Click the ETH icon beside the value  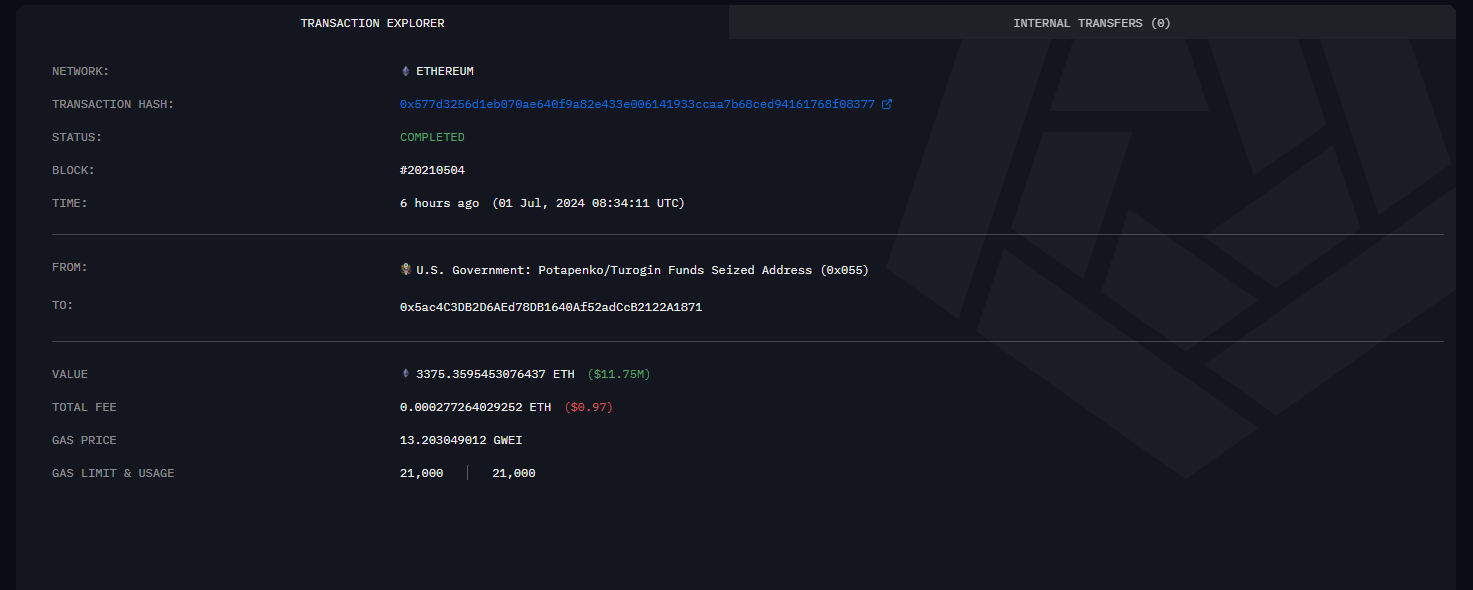pos(405,374)
